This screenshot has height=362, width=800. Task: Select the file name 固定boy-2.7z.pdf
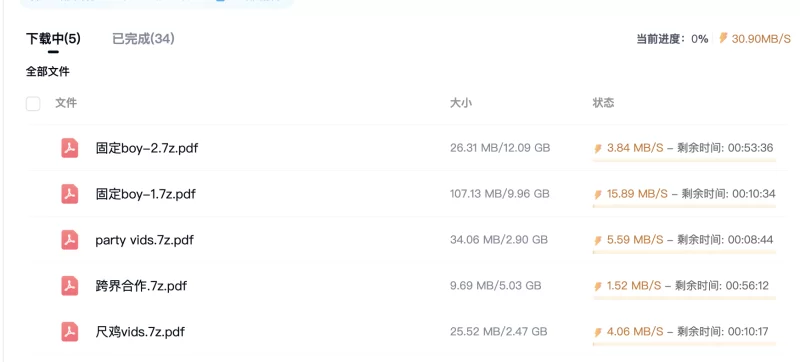[147, 148]
